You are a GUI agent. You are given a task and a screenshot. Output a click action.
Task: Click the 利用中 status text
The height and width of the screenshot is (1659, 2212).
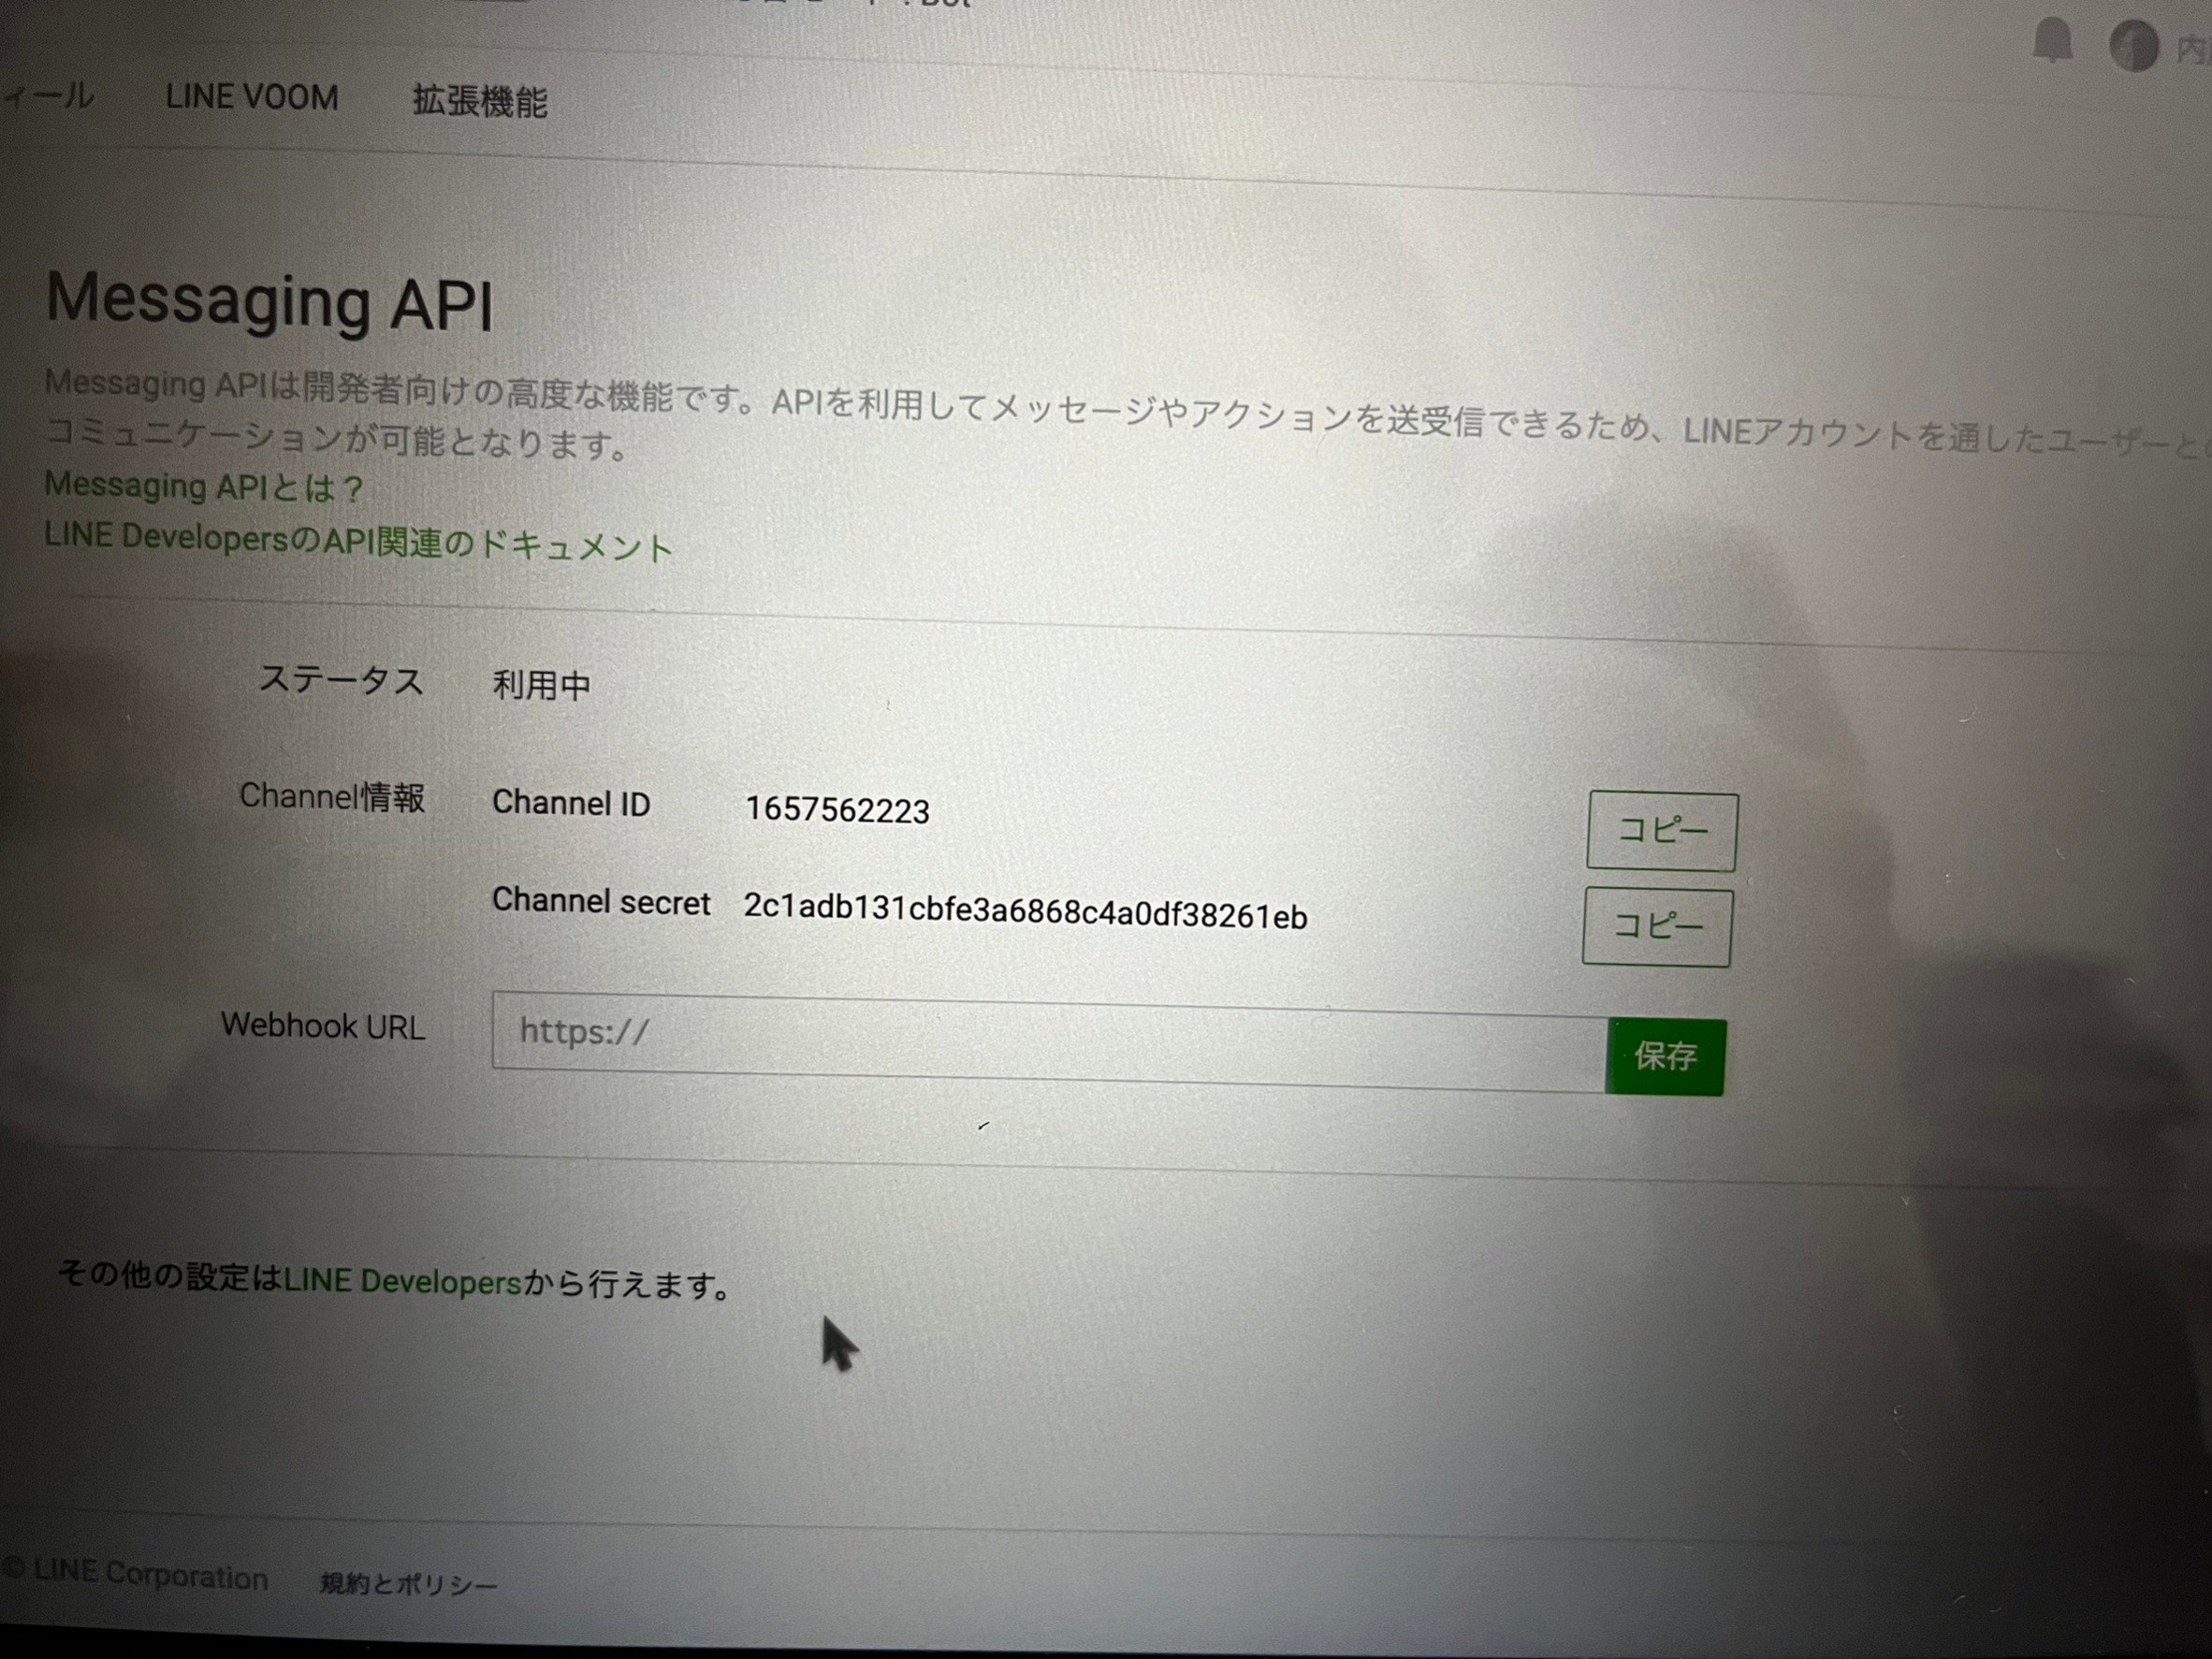[541, 685]
